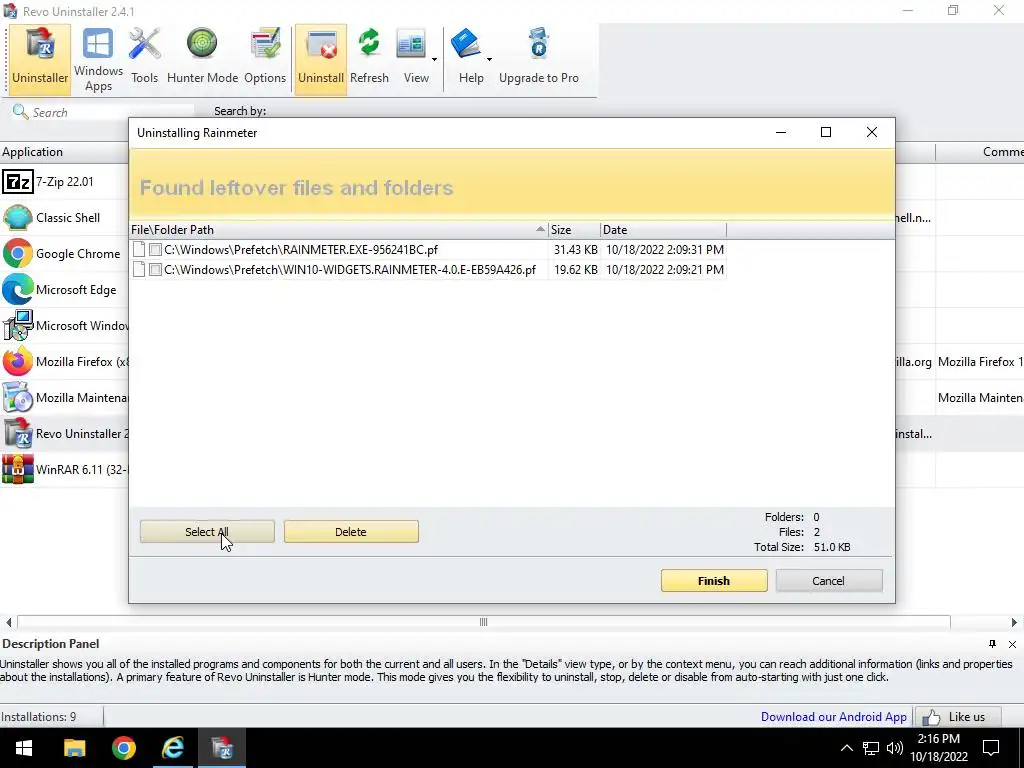1024x768 pixels.
Task: Open the notification center icon
Action: pyautogui.click(x=991, y=748)
